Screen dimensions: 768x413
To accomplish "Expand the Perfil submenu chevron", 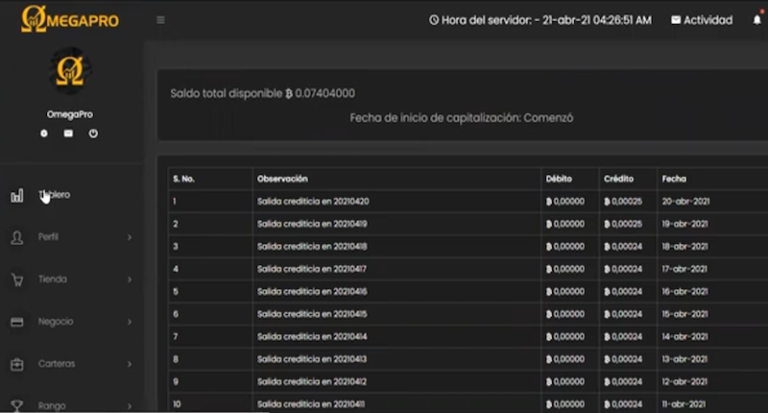I will point(130,238).
